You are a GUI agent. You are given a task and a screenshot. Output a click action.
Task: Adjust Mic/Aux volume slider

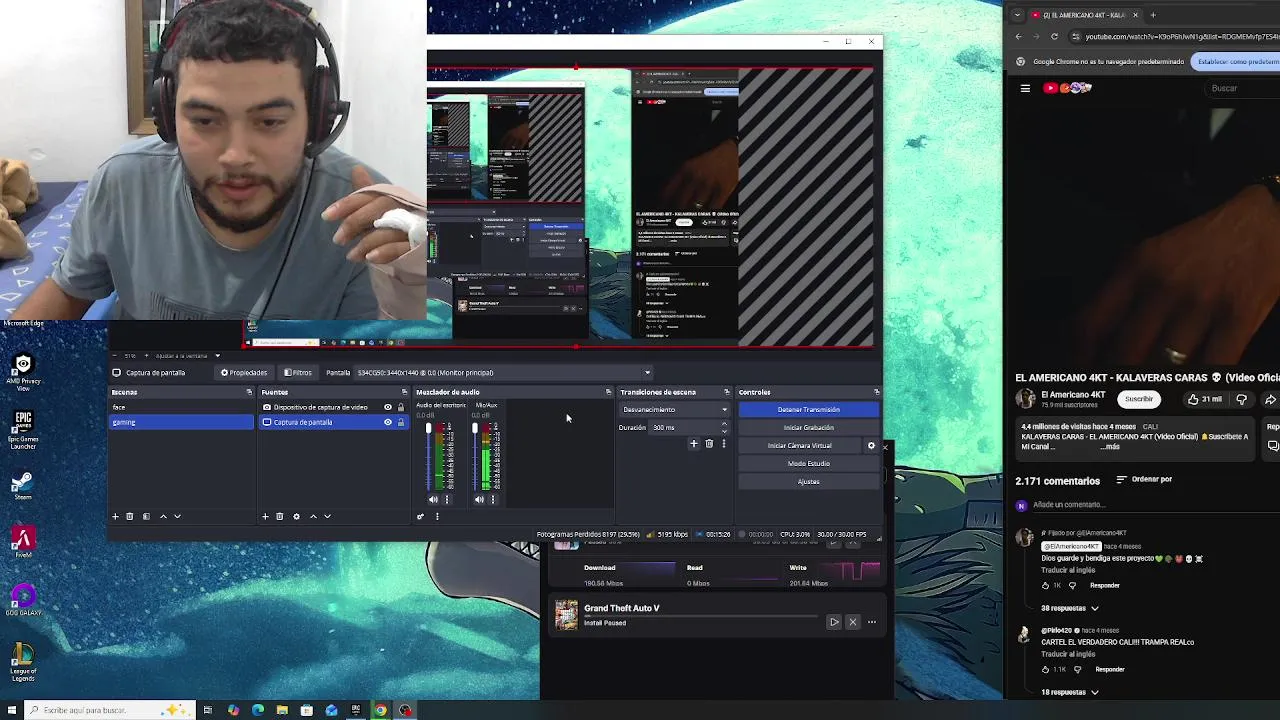click(x=475, y=457)
